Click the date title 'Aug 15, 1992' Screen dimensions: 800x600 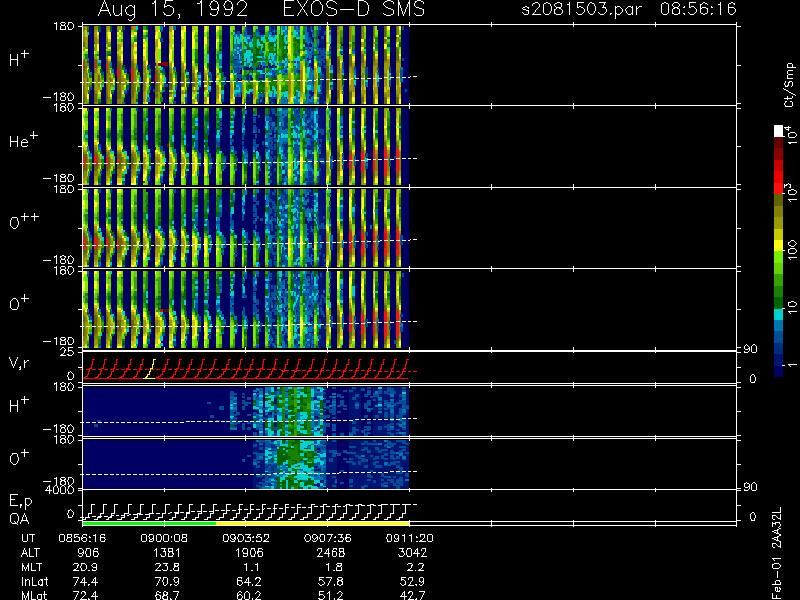click(x=173, y=10)
